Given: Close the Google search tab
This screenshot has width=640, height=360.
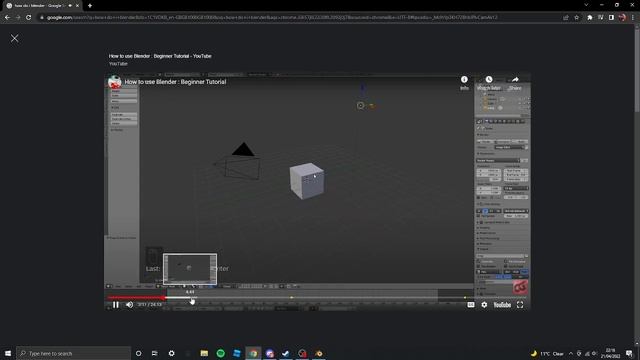Looking at the screenshot, I should tap(77, 6).
